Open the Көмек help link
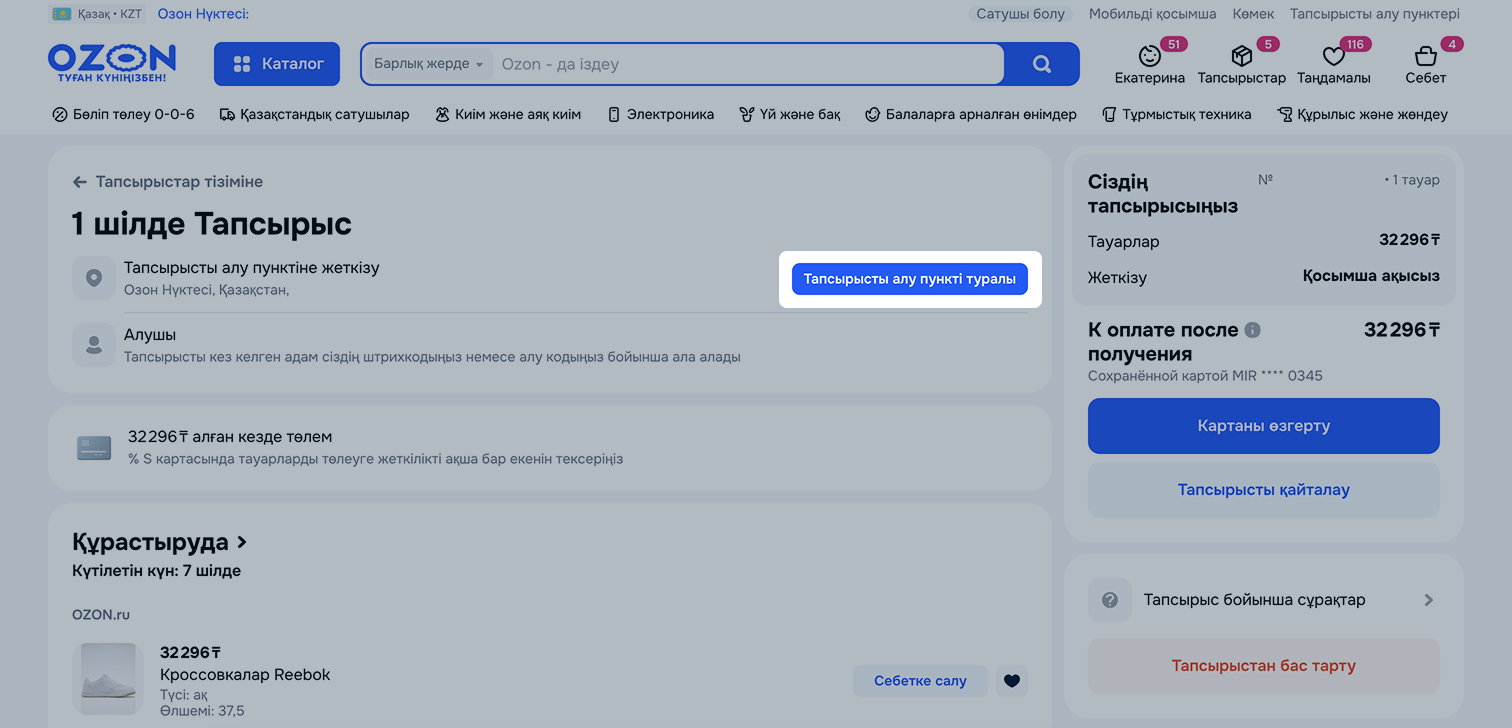This screenshot has width=1512, height=728. [1253, 14]
